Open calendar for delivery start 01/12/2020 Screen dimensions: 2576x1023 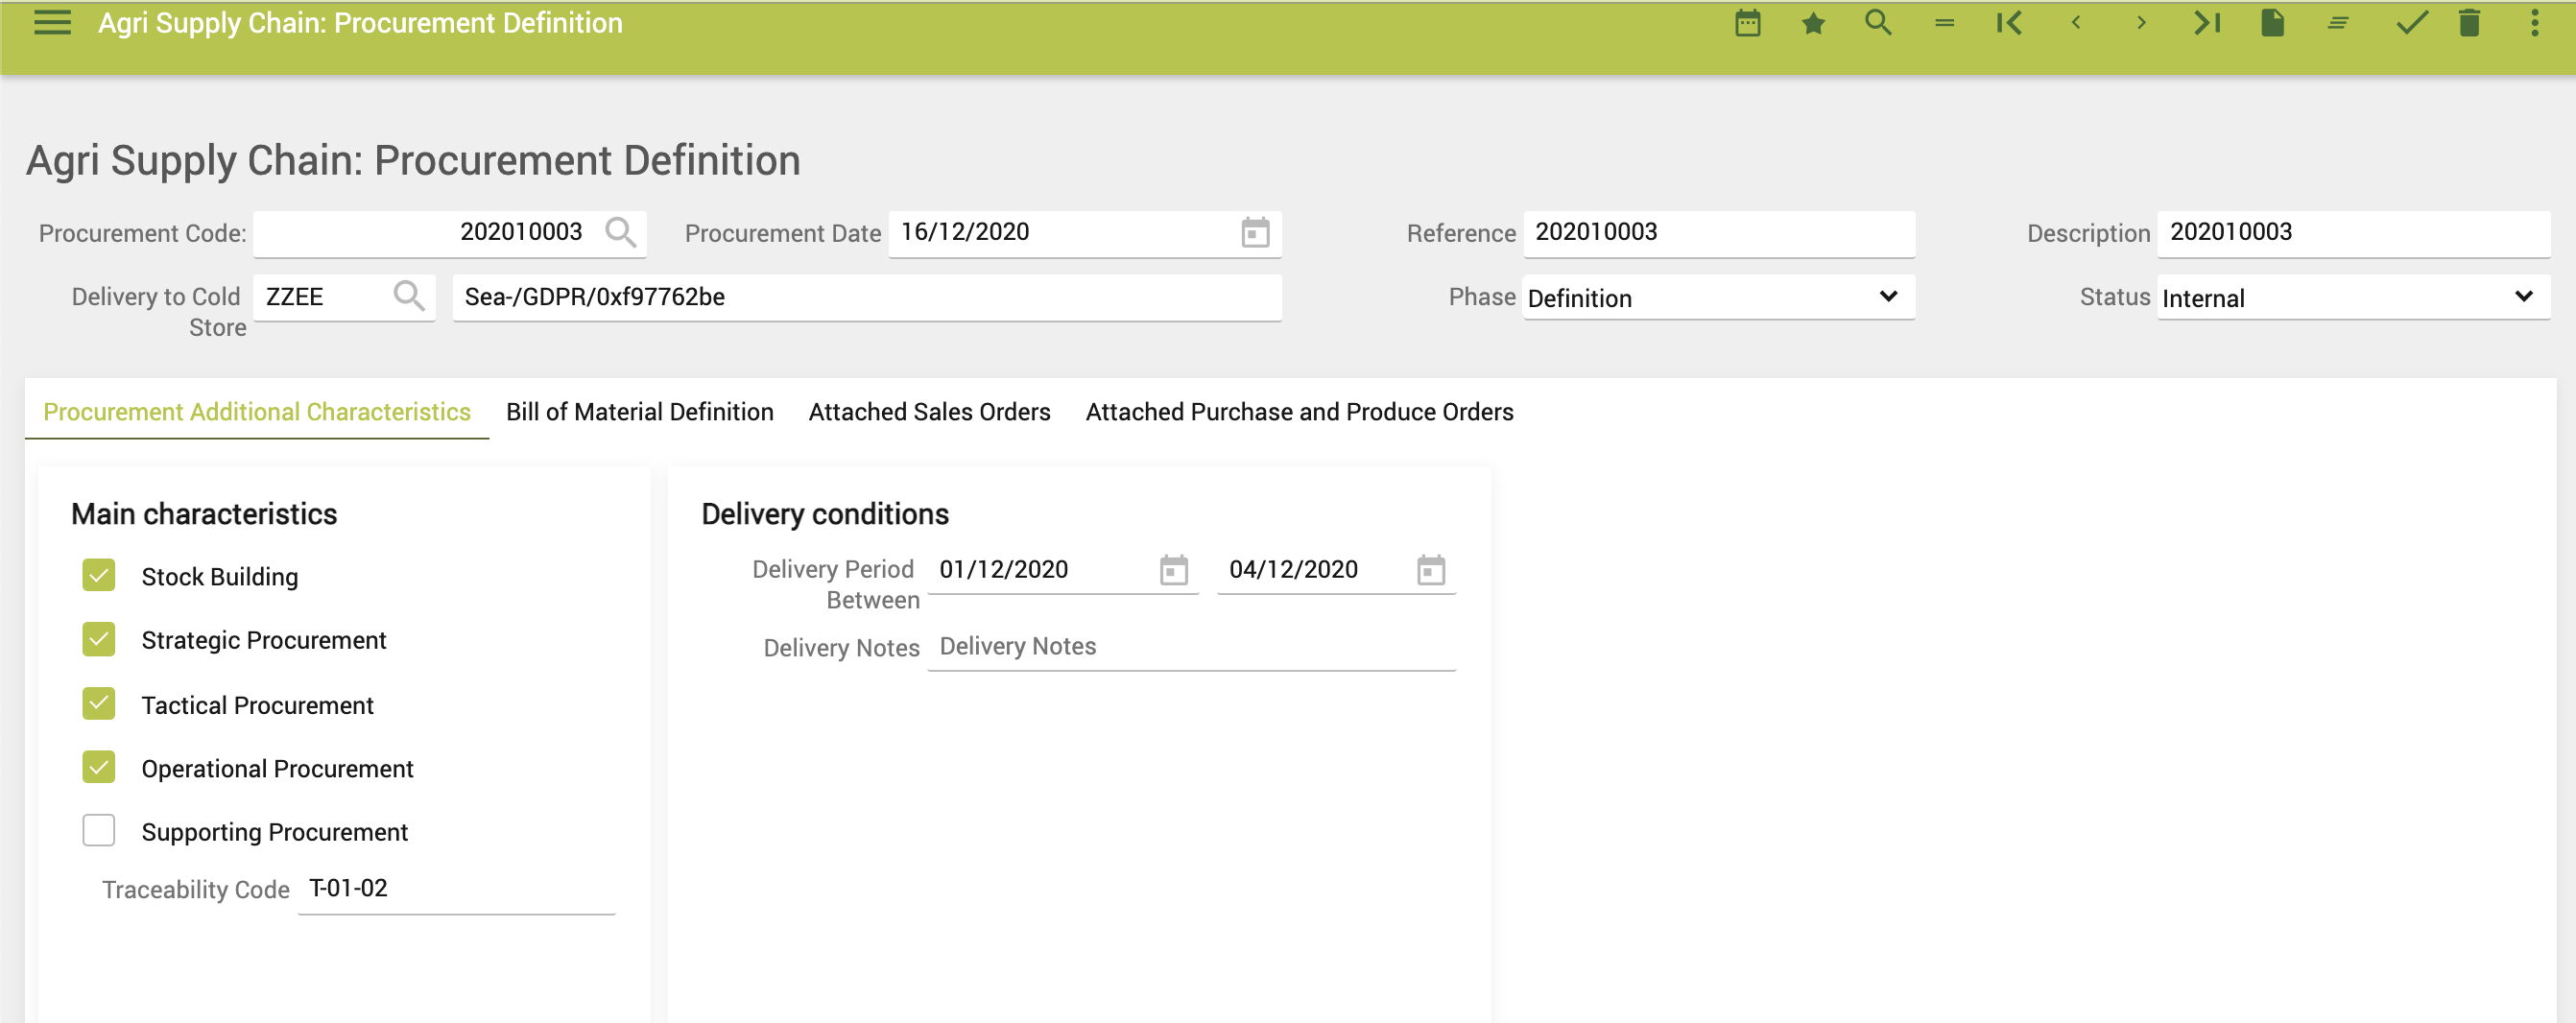point(1173,570)
